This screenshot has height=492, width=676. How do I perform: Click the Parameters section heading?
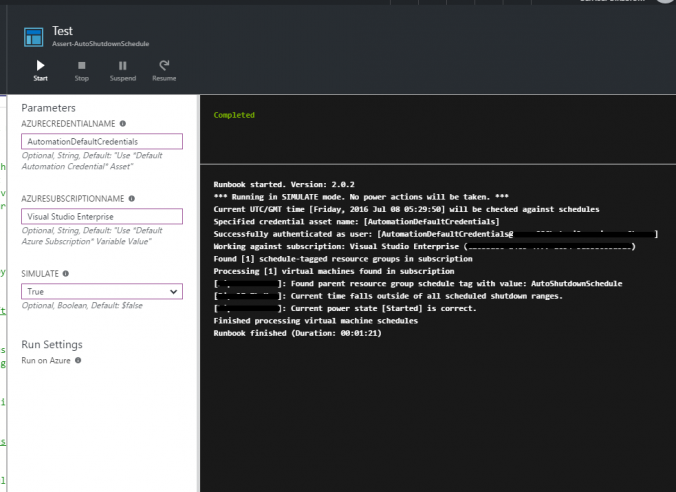48,108
